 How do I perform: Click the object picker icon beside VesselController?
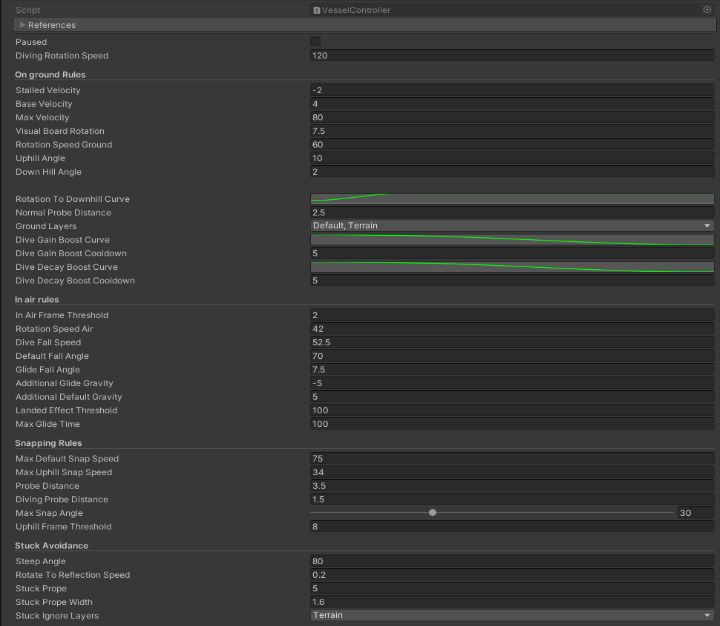coord(707,10)
